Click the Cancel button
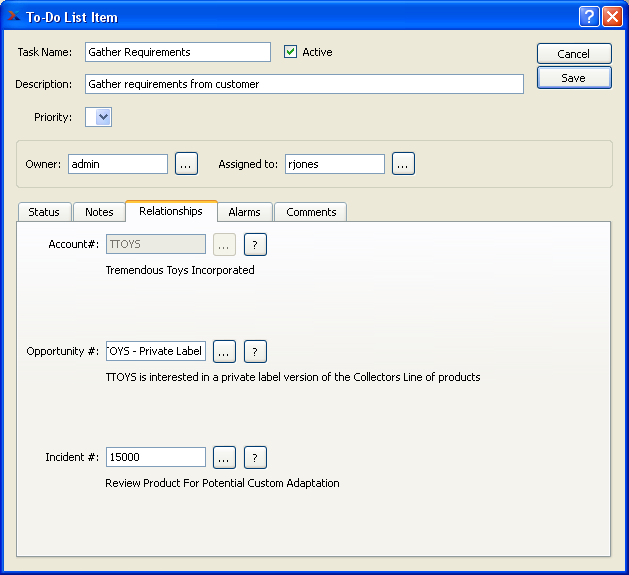The width and height of the screenshot is (629, 575). pyautogui.click(x=574, y=54)
